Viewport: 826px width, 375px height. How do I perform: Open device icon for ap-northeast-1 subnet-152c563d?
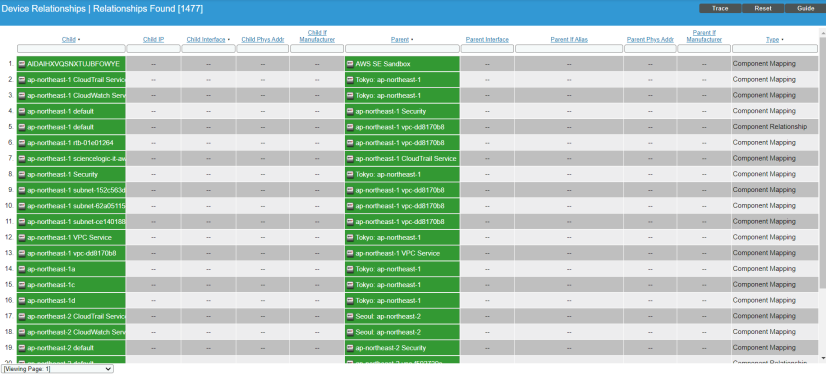pyautogui.click(x=22, y=190)
